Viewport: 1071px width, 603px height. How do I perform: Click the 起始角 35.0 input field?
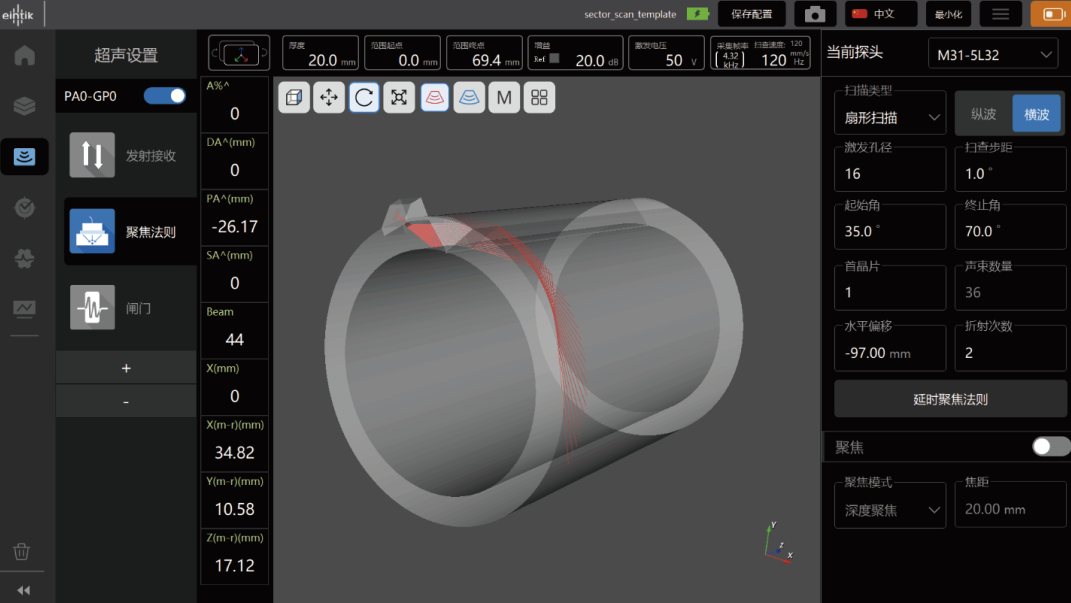[x=889, y=230]
